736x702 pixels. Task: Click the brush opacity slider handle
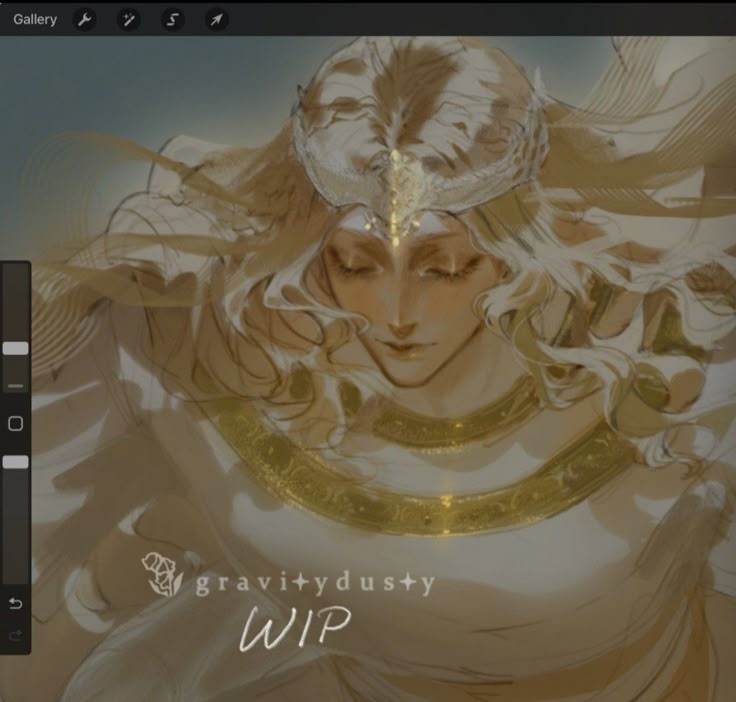(15, 462)
